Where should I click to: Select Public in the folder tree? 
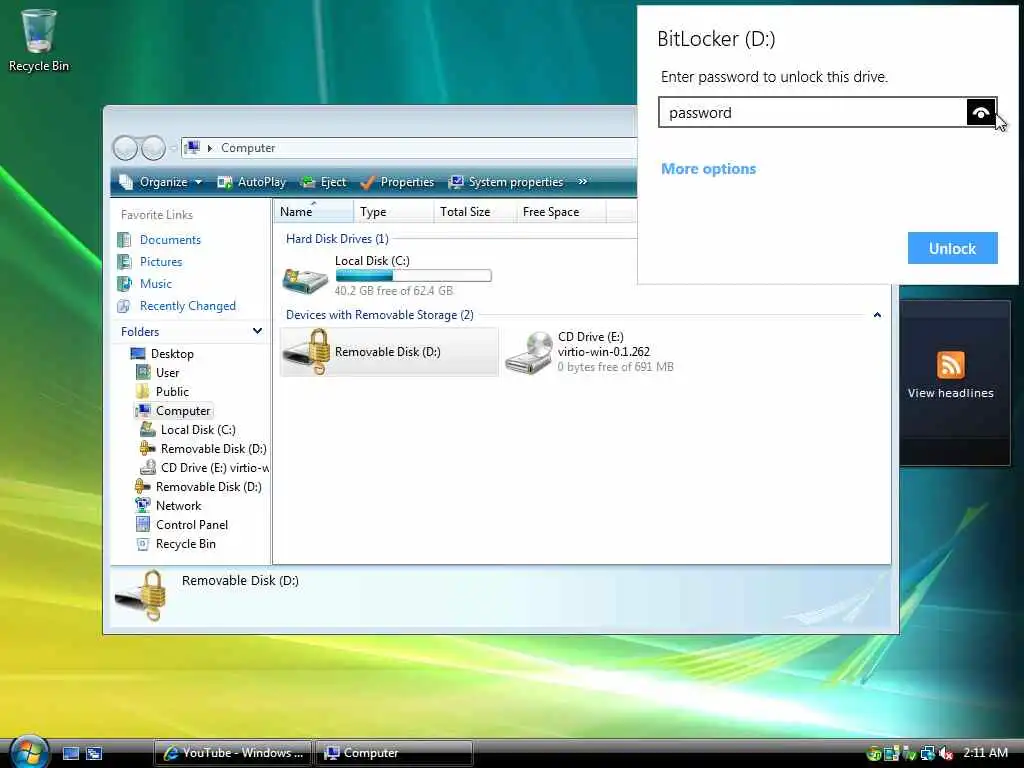click(172, 392)
